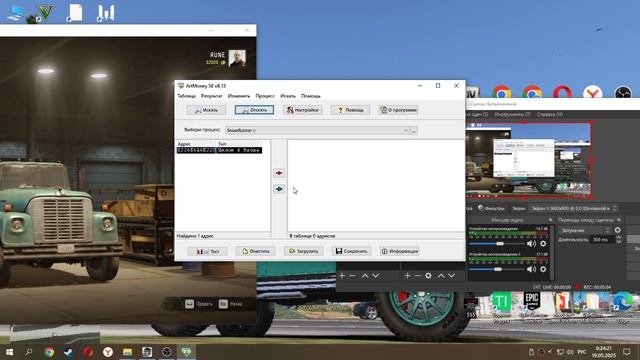Click the Тест button in ArtMoney
The height and width of the screenshot is (360, 640).
[x=207, y=251]
